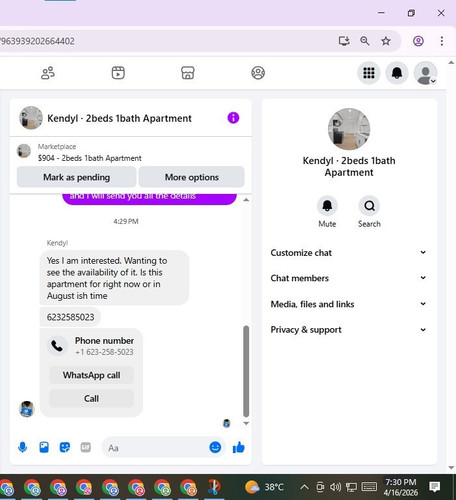Record a voice clip with the microphone icon
Image resolution: width=456 pixels, height=500 pixels.
[23, 447]
